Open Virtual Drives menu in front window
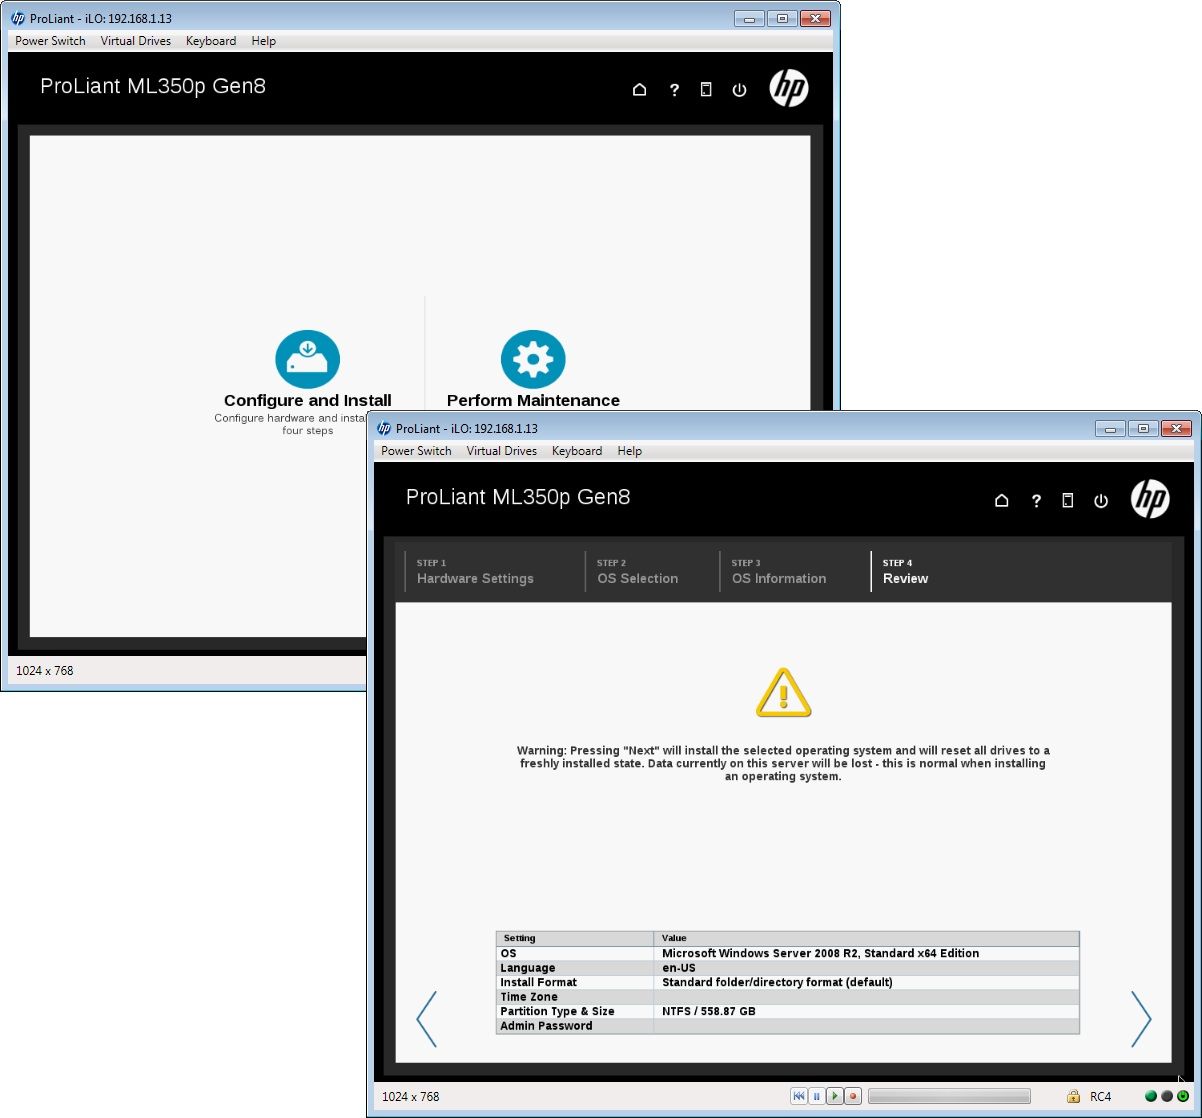The height and width of the screenshot is (1118, 1202). point(502,451)
